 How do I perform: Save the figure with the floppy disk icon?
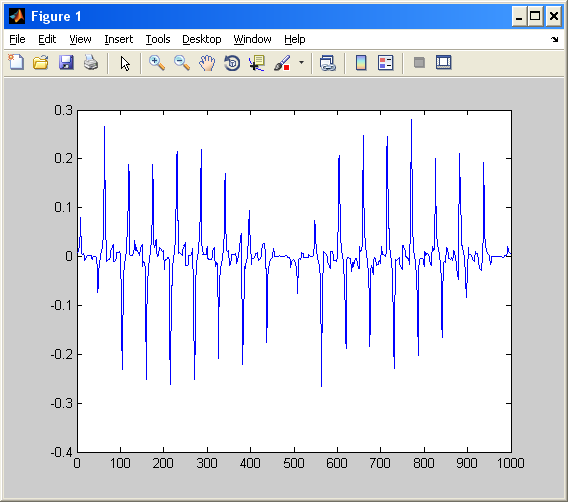(66, 63)
